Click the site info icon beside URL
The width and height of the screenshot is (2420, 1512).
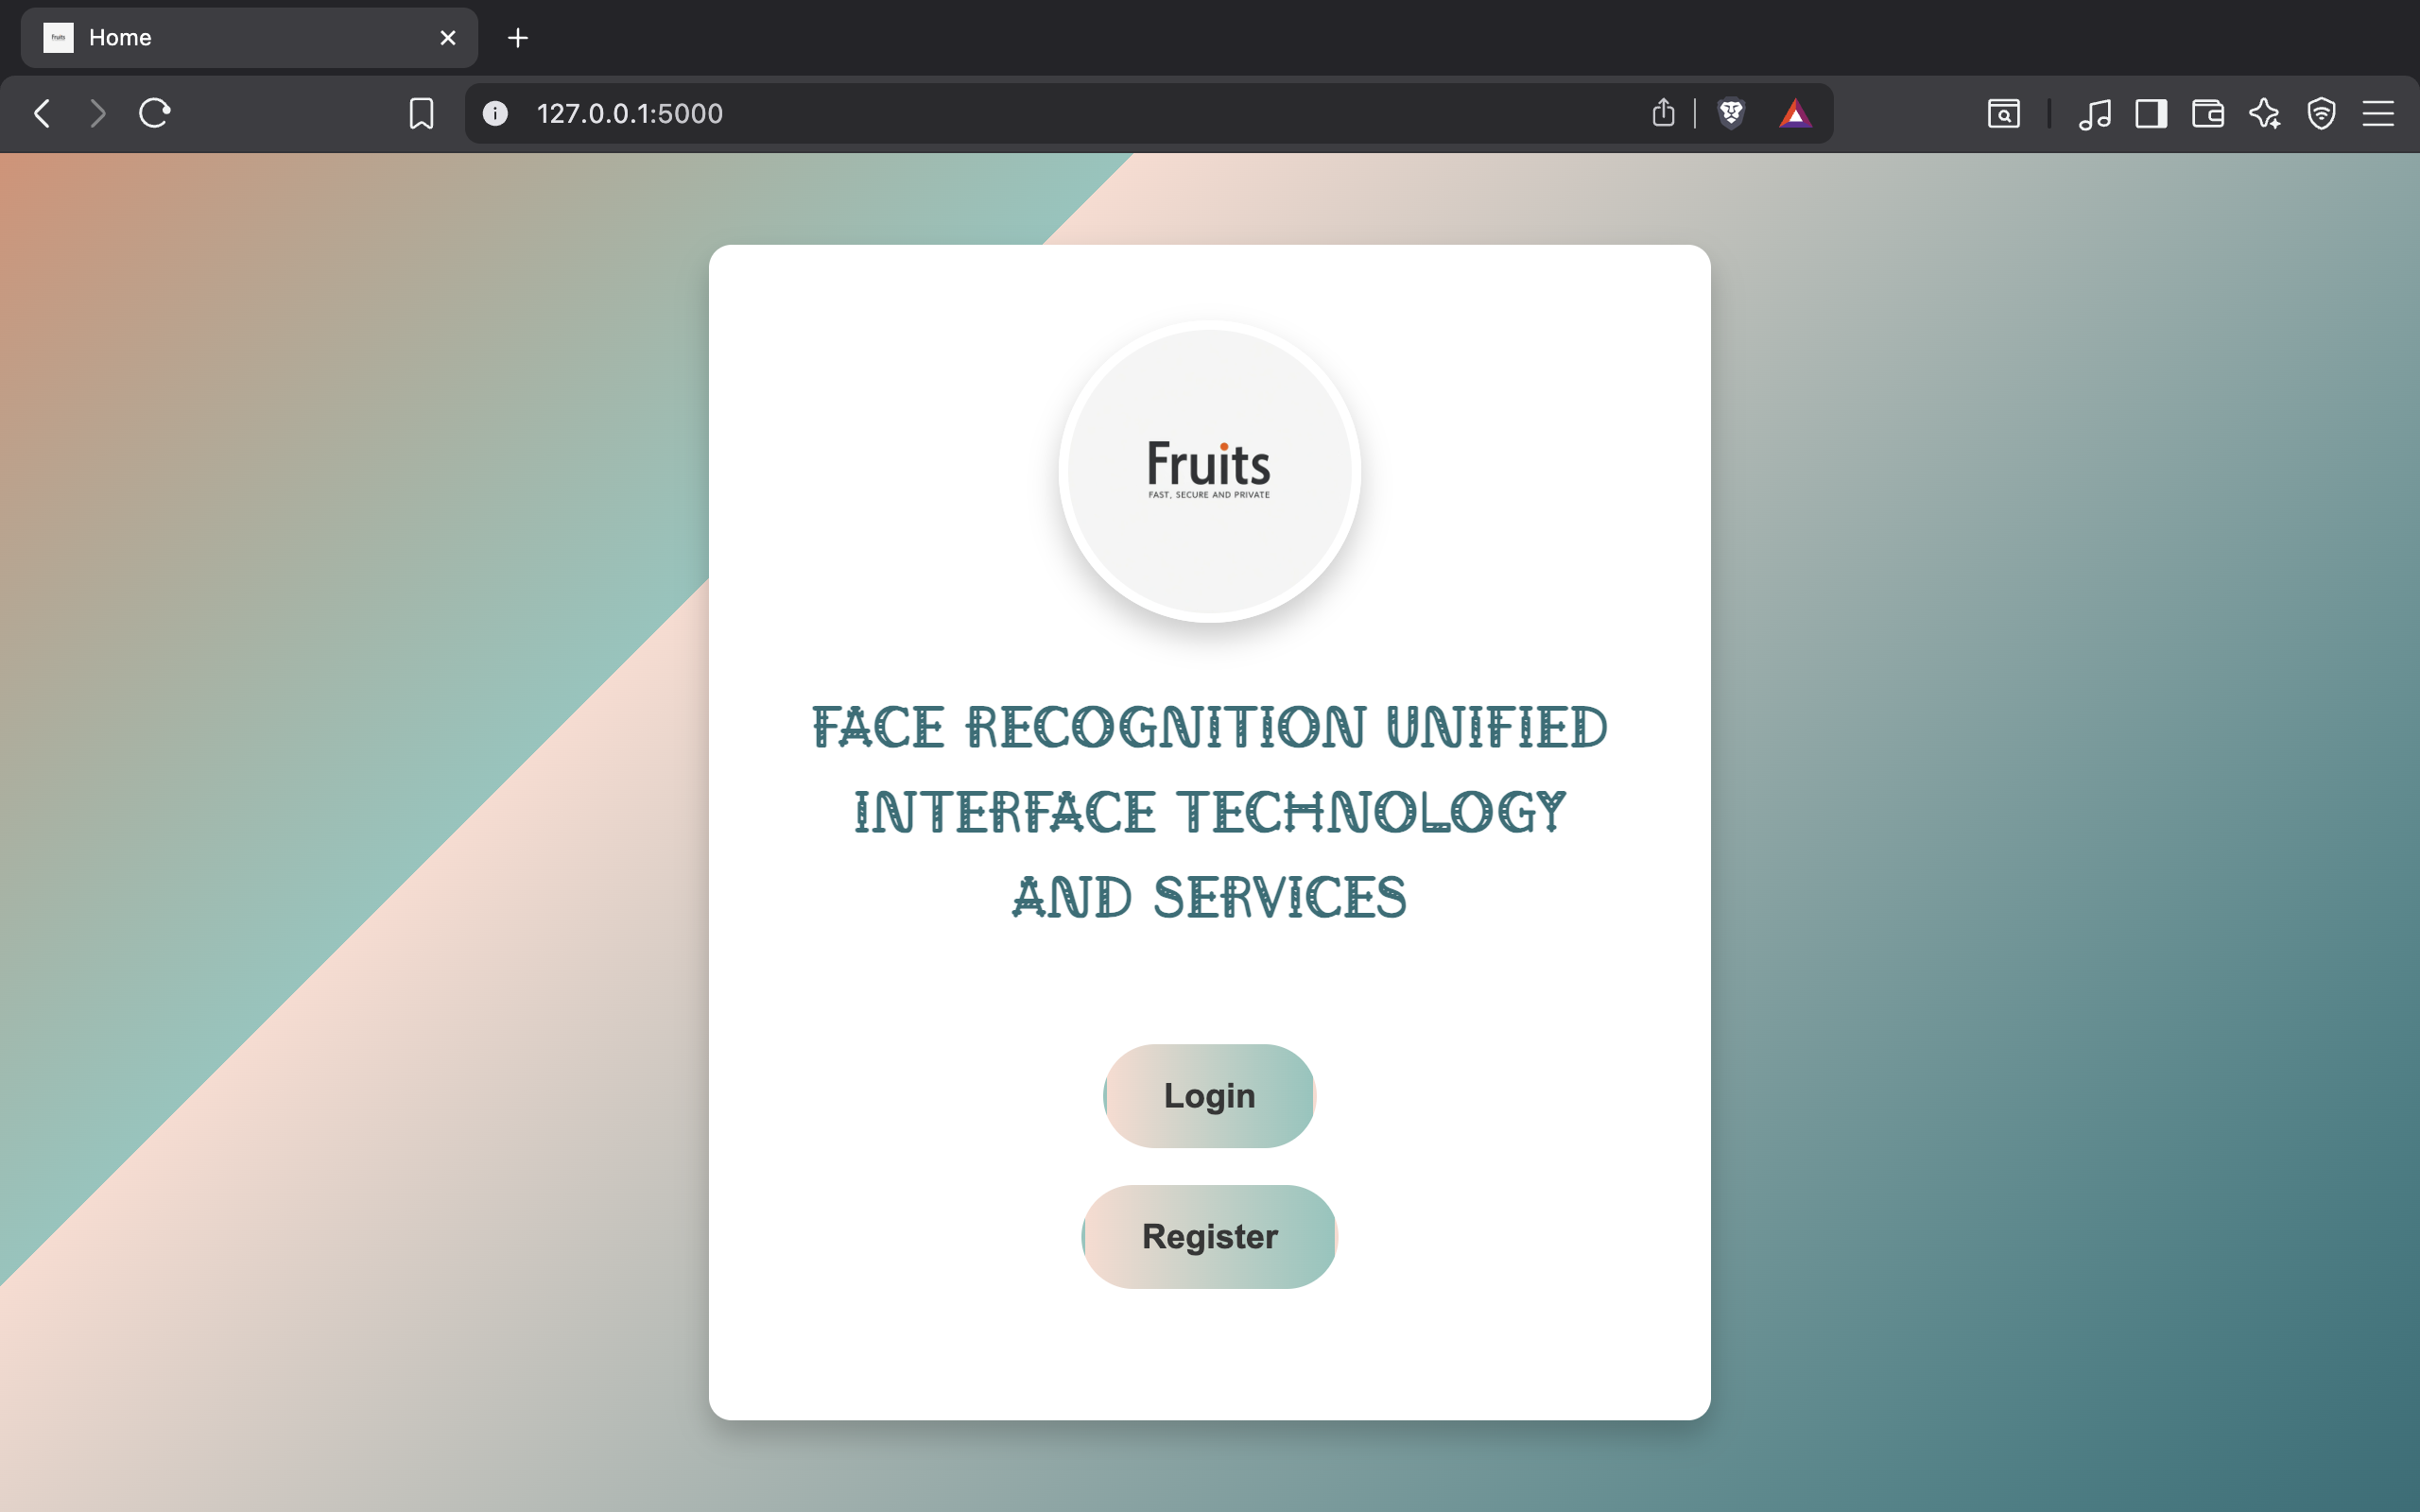click(x=494, y=113)
